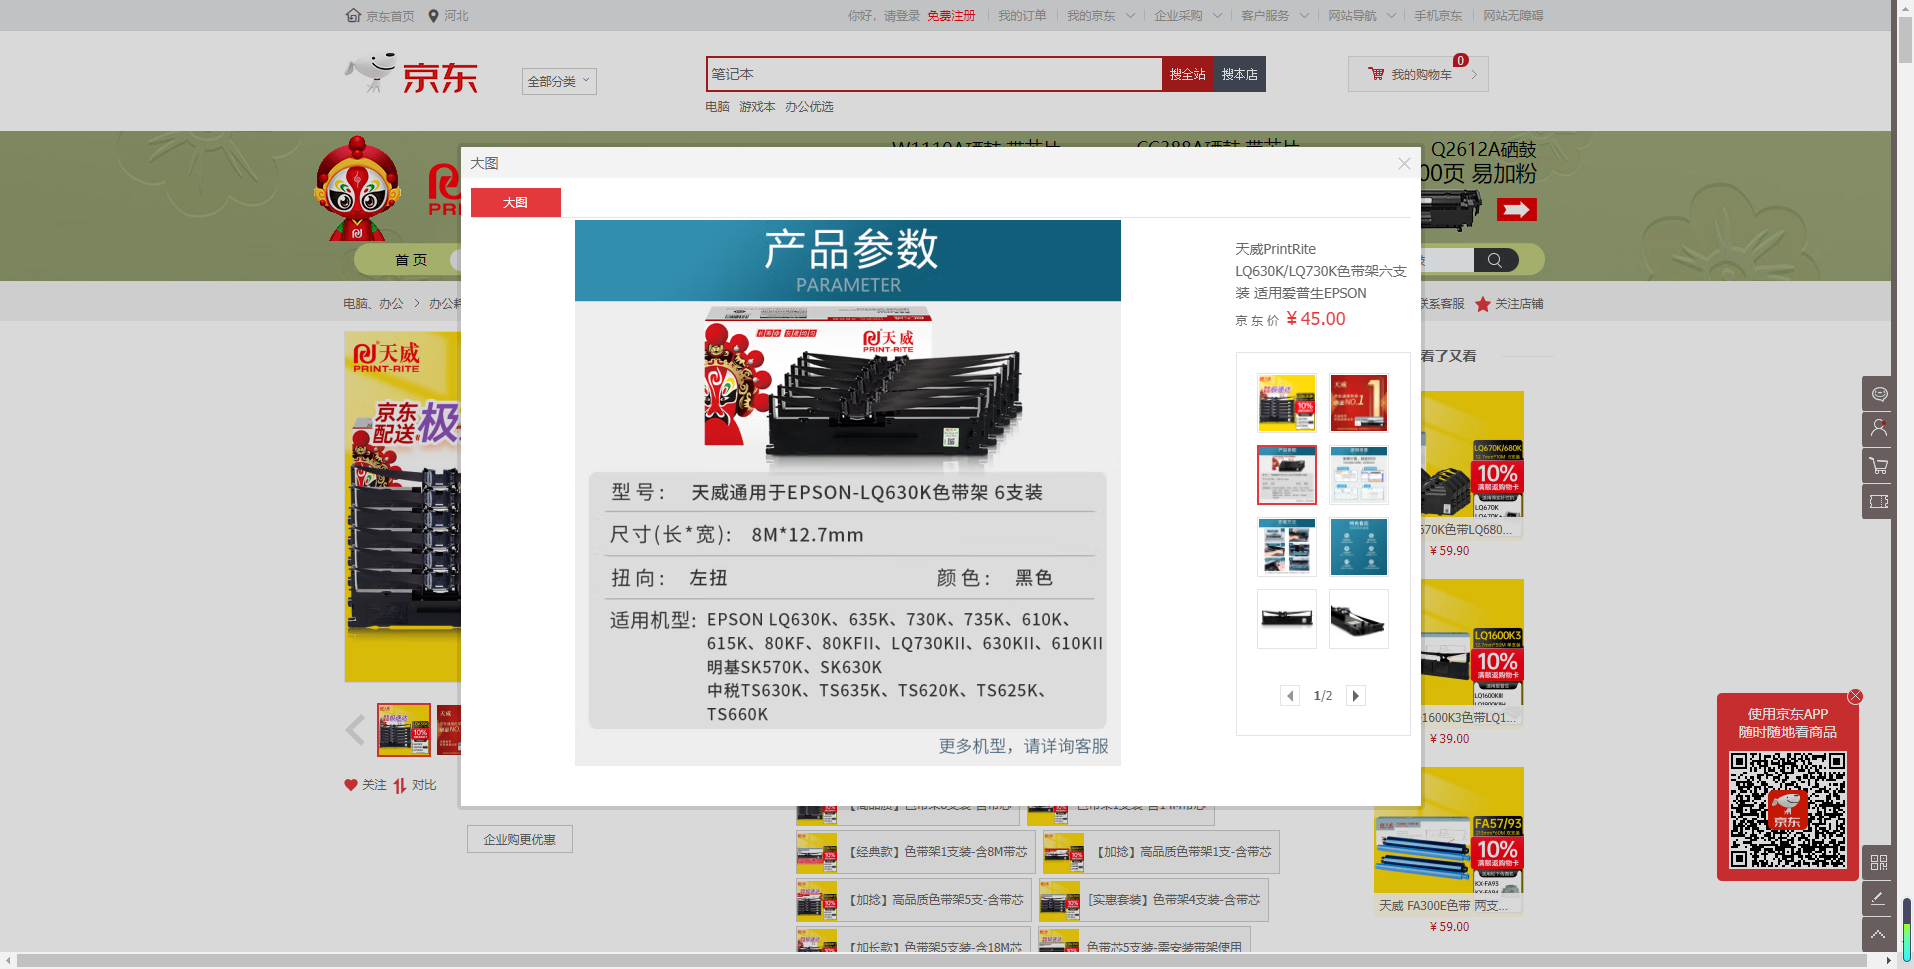Click 搜全站 search button
Image resolution: width=1914 pixels, height=969 pixels.
(1188, 74)
